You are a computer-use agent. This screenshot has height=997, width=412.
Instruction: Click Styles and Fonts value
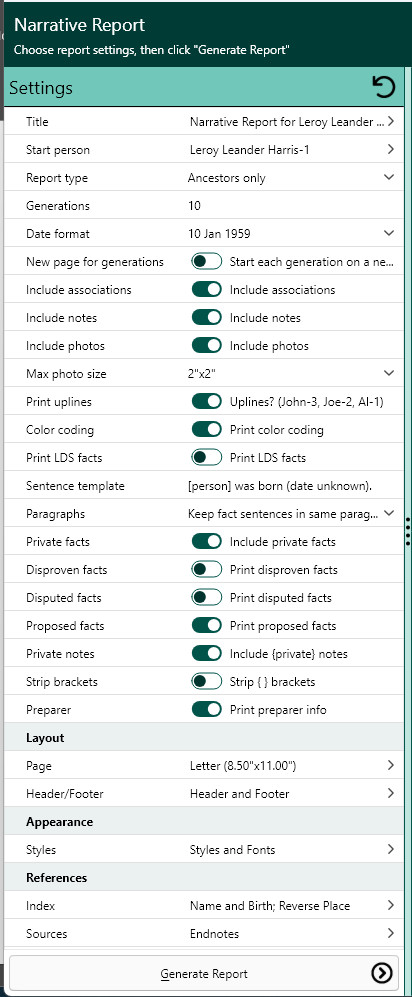point(233,849)
